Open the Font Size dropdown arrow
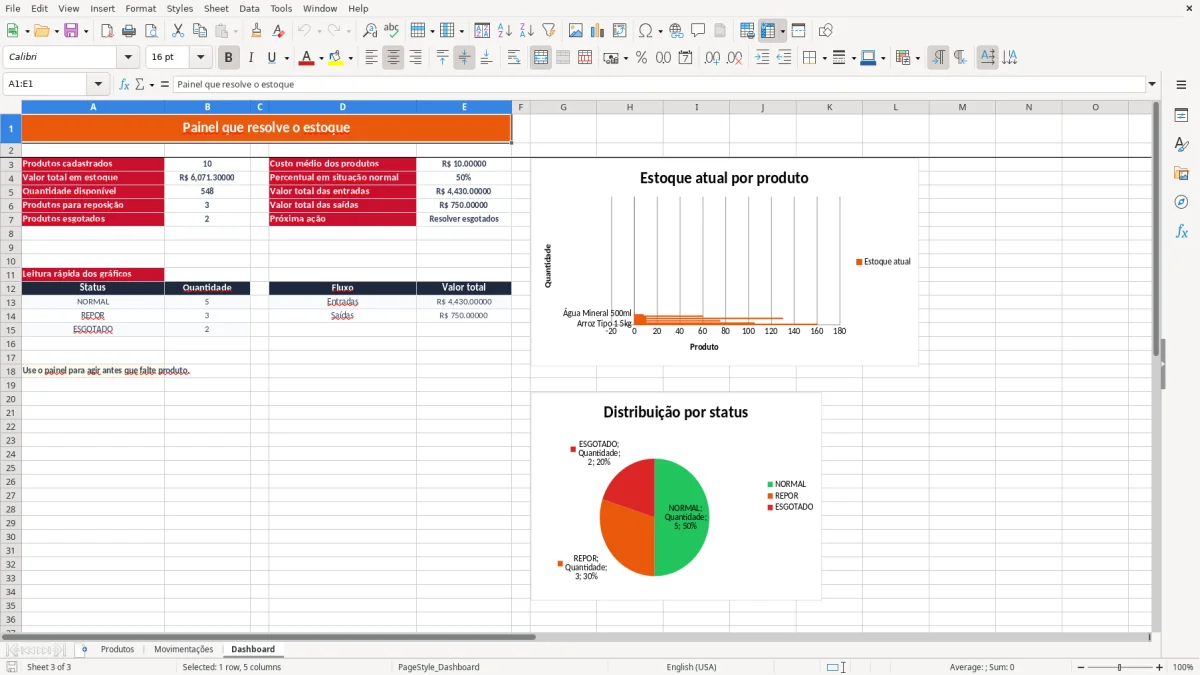 [201, 58]
